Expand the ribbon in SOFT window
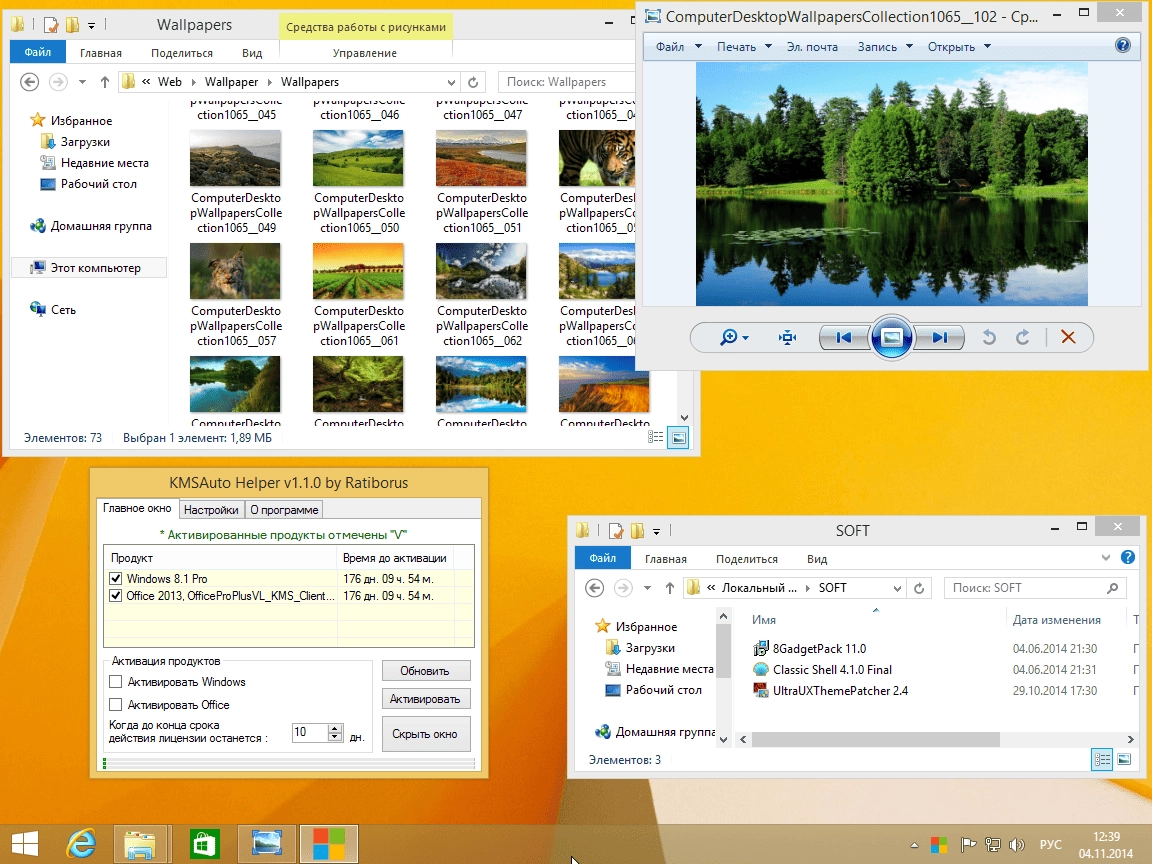The height and width of the screenshot is (864, 1152). tap(1106, 558)
